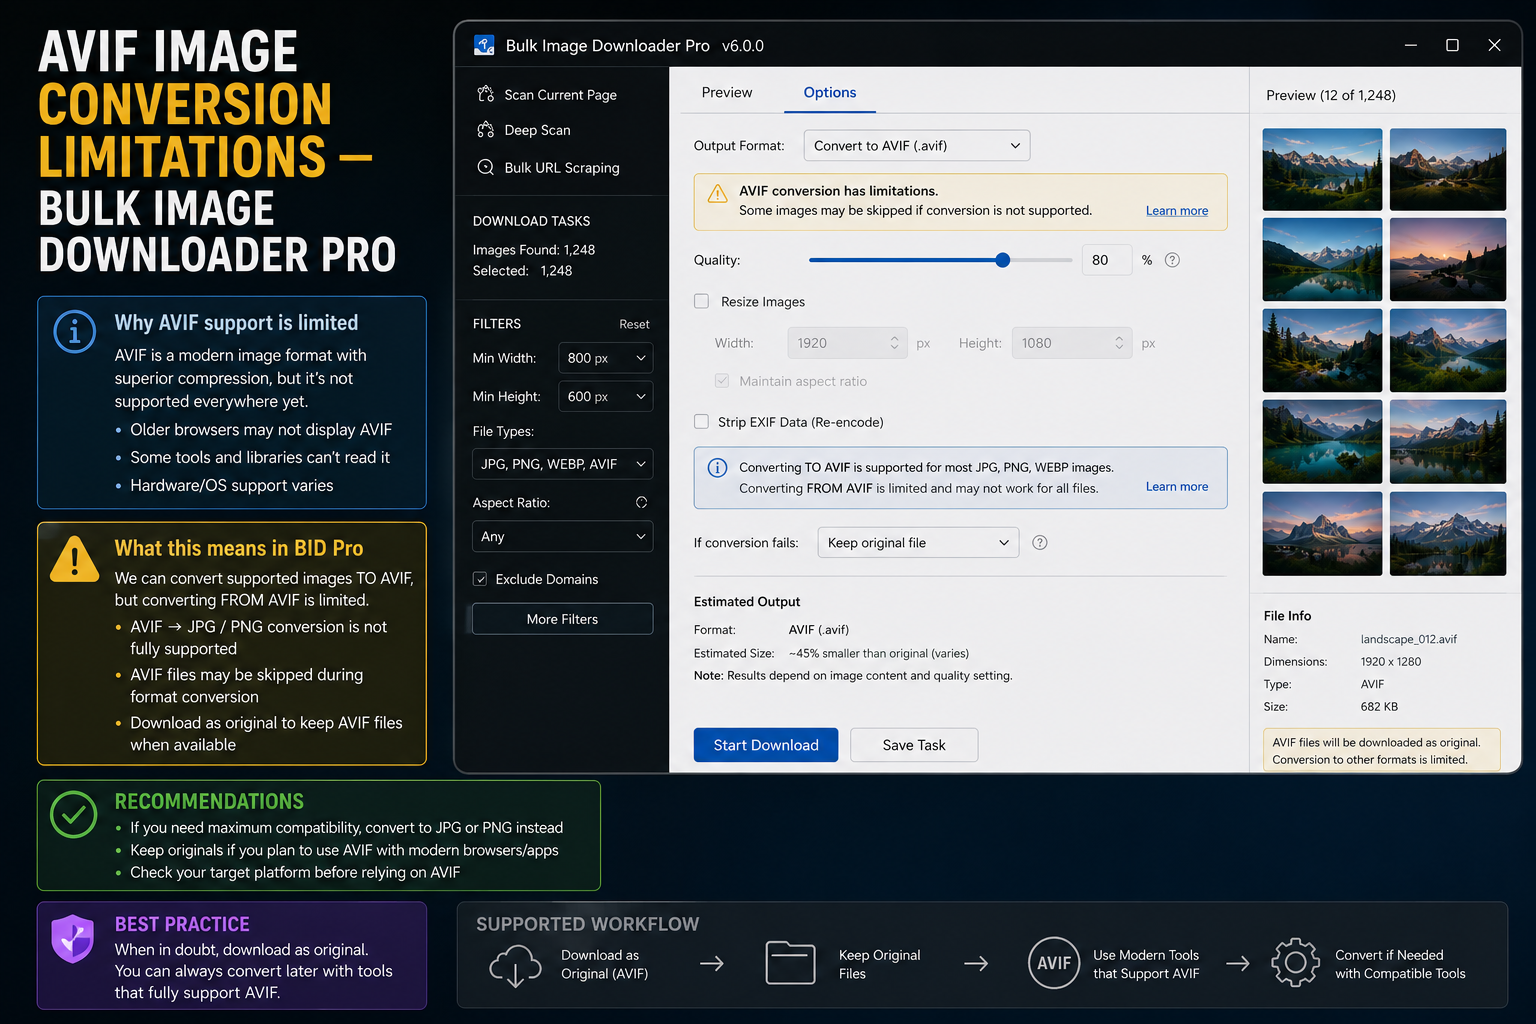Viewport: 1536px width, 1024px height.
Task: Click the cloud download icon in Supported Workflow
Action: point(515,965)
